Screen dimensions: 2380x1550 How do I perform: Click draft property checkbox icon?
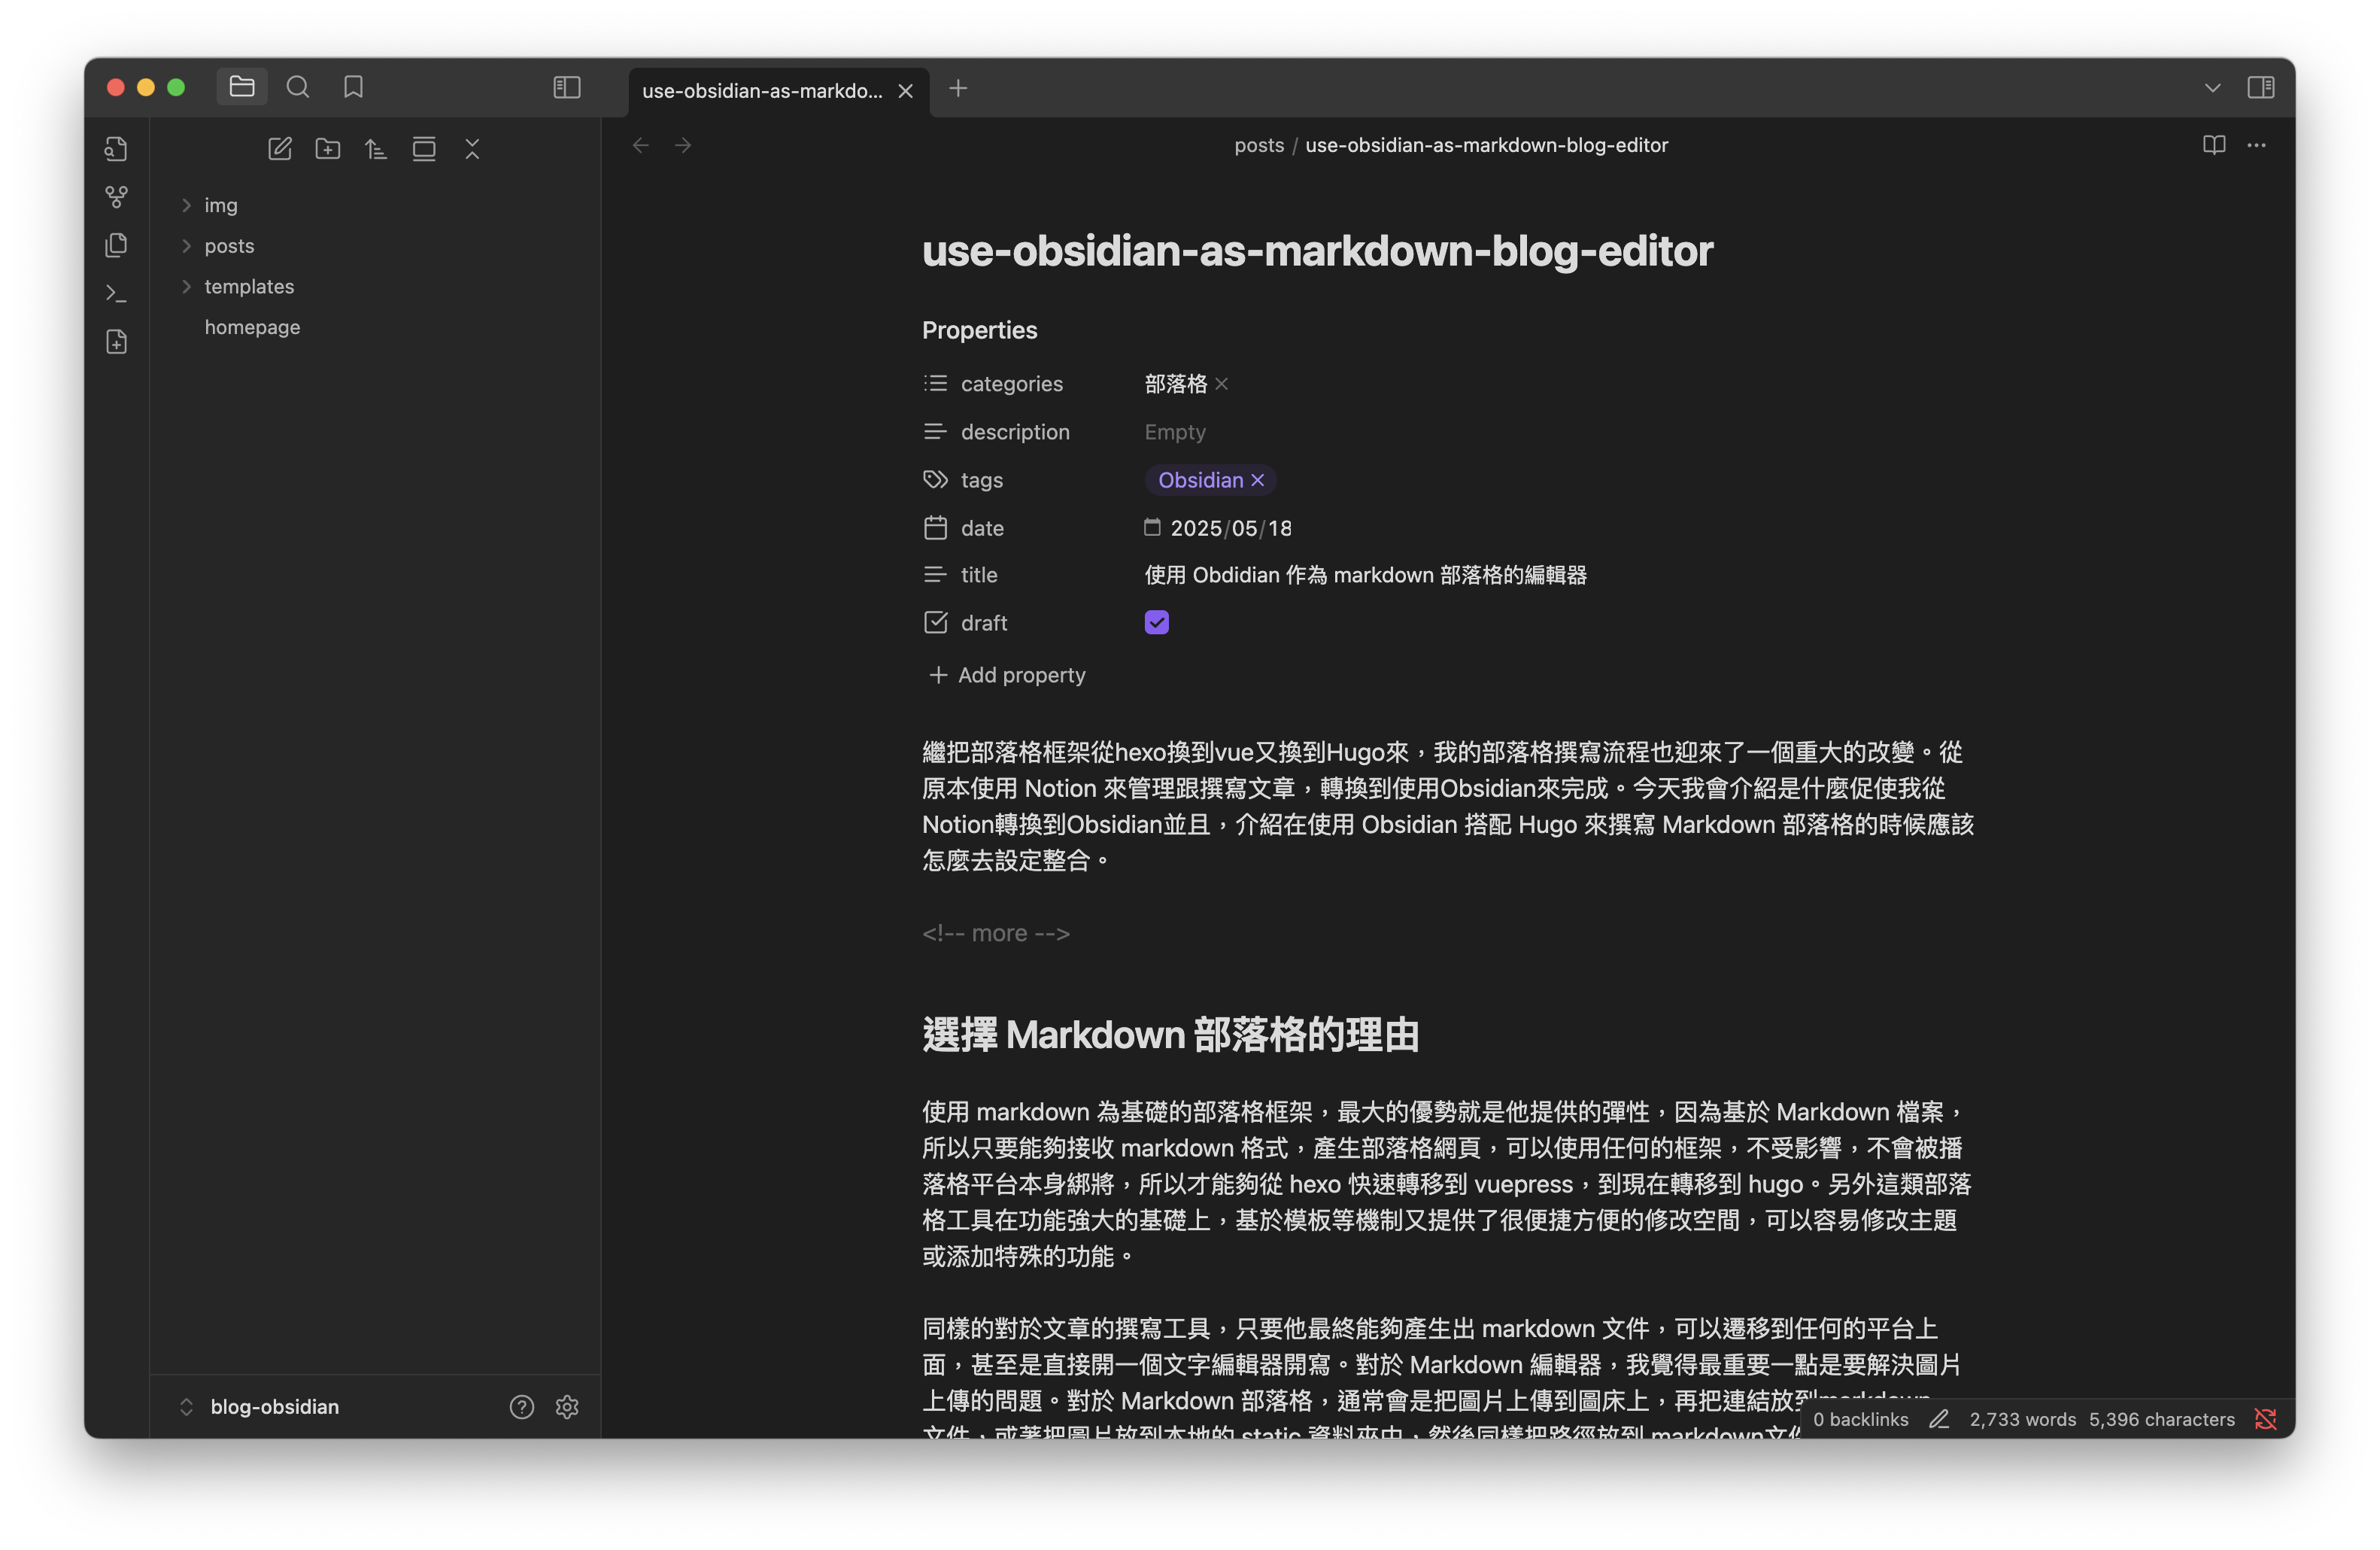pyautogui.click(x=935, y=623)
